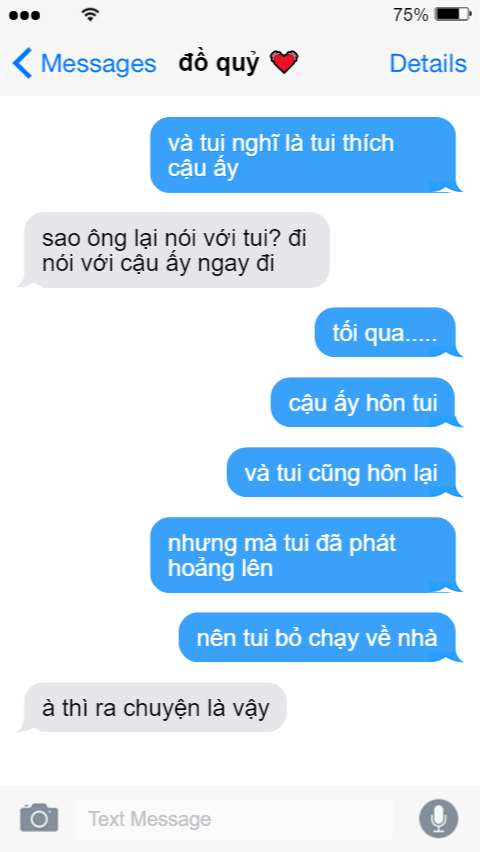480x852 pixels.
Task: Tap the 'tối qua.....' message bubble
Action: [x=387, y=333]
